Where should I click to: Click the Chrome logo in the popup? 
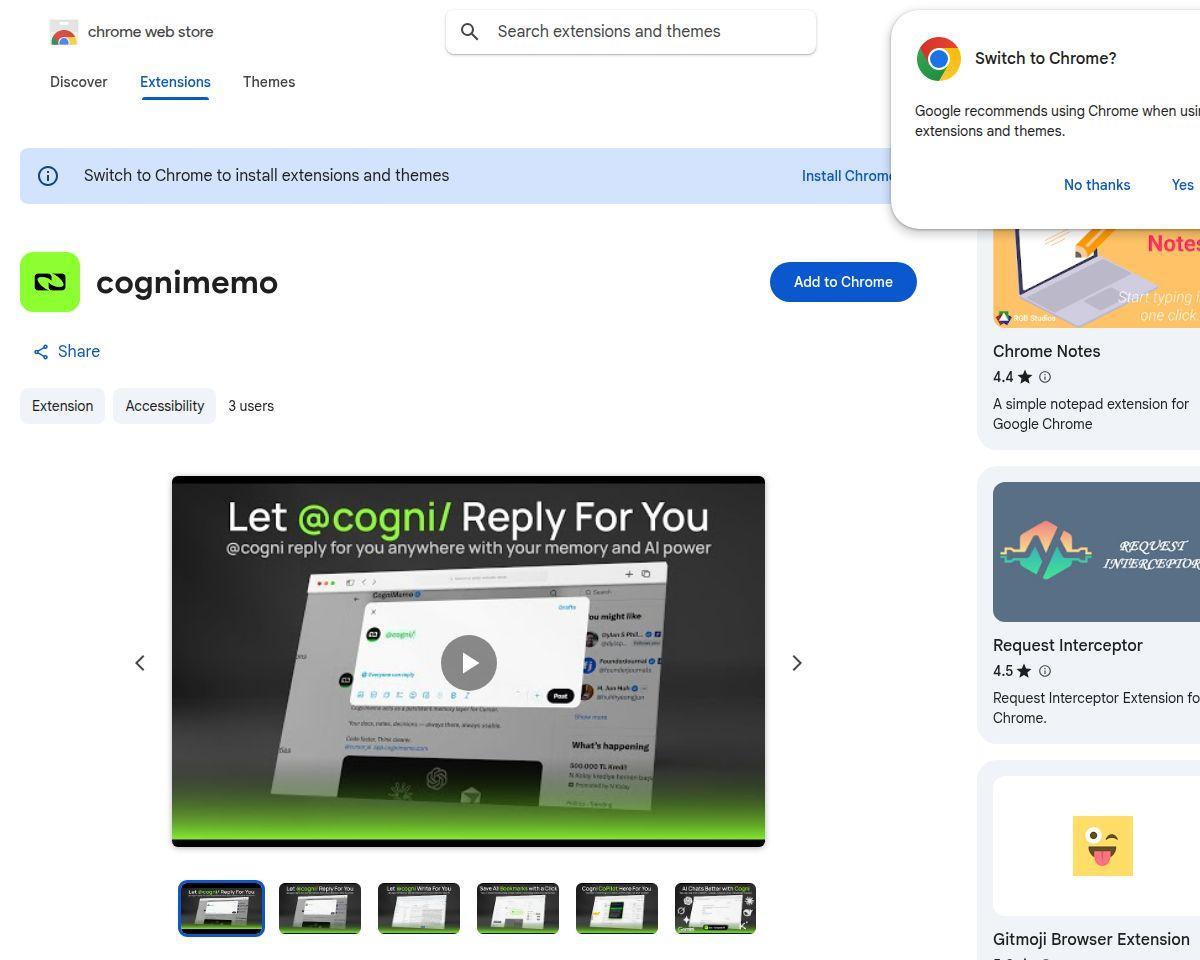938,59
